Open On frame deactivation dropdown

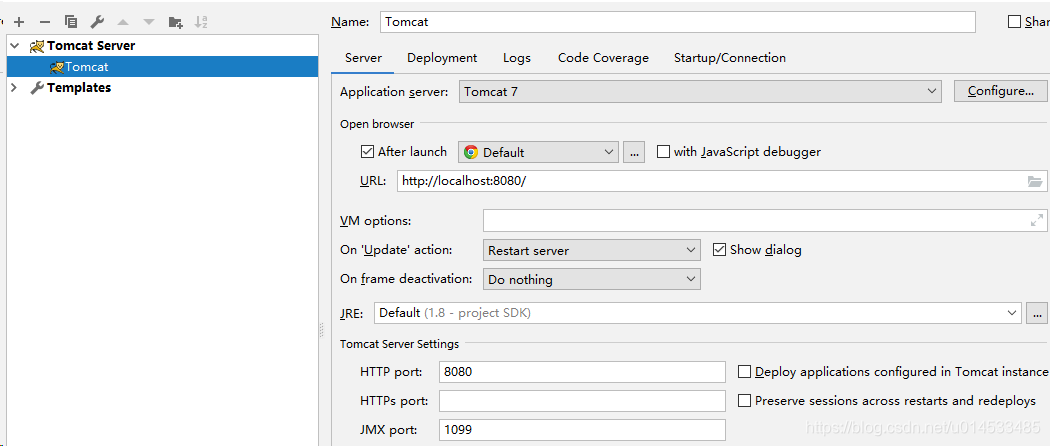[591, 279]
